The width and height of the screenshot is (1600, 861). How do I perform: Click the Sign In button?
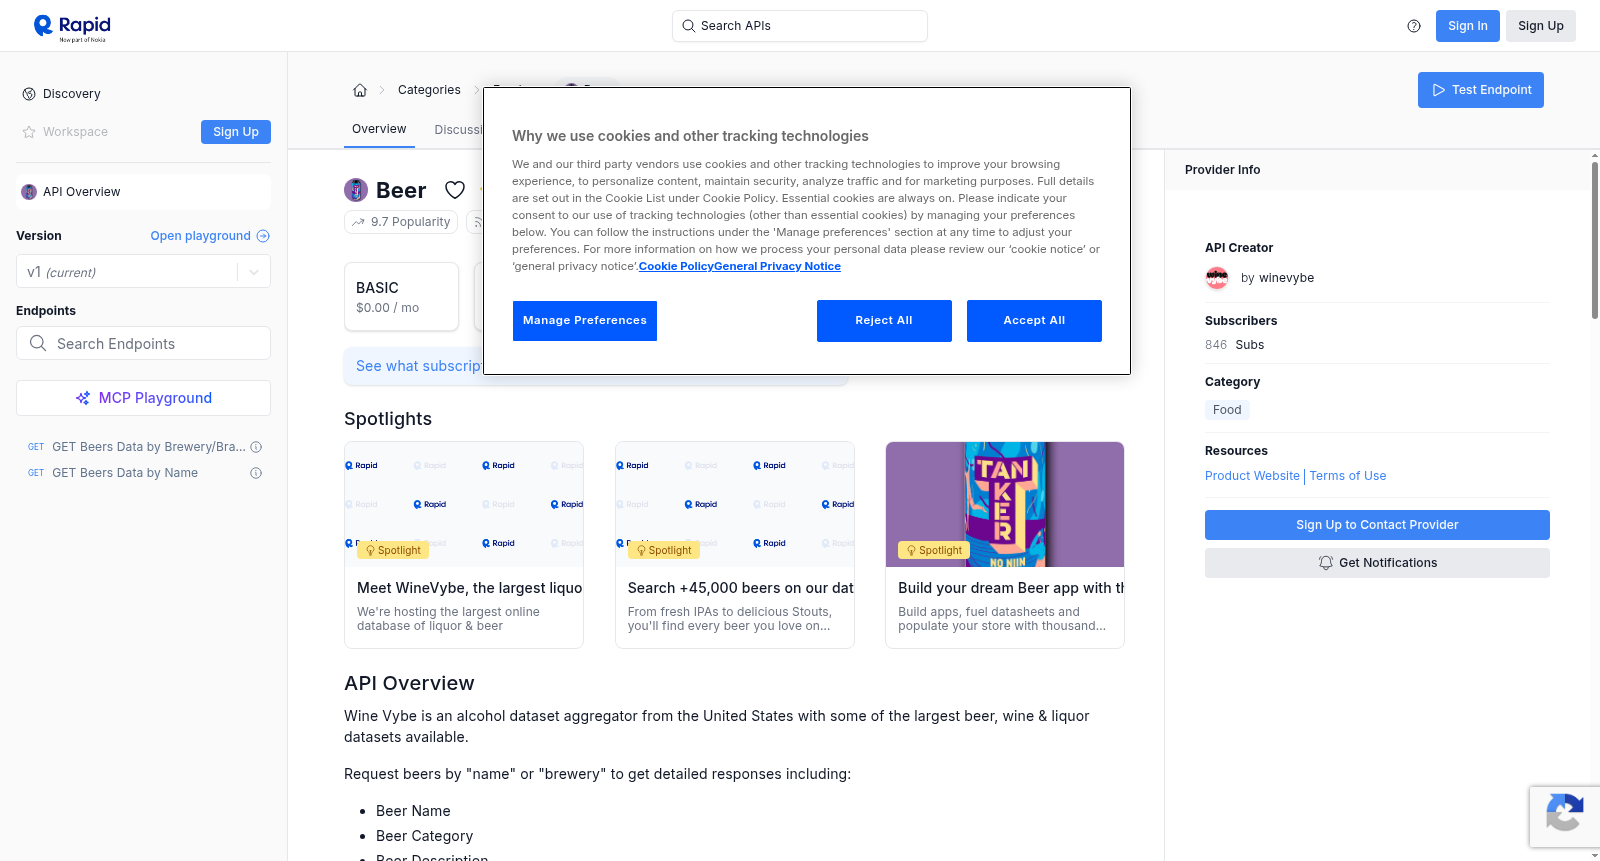1468,26
